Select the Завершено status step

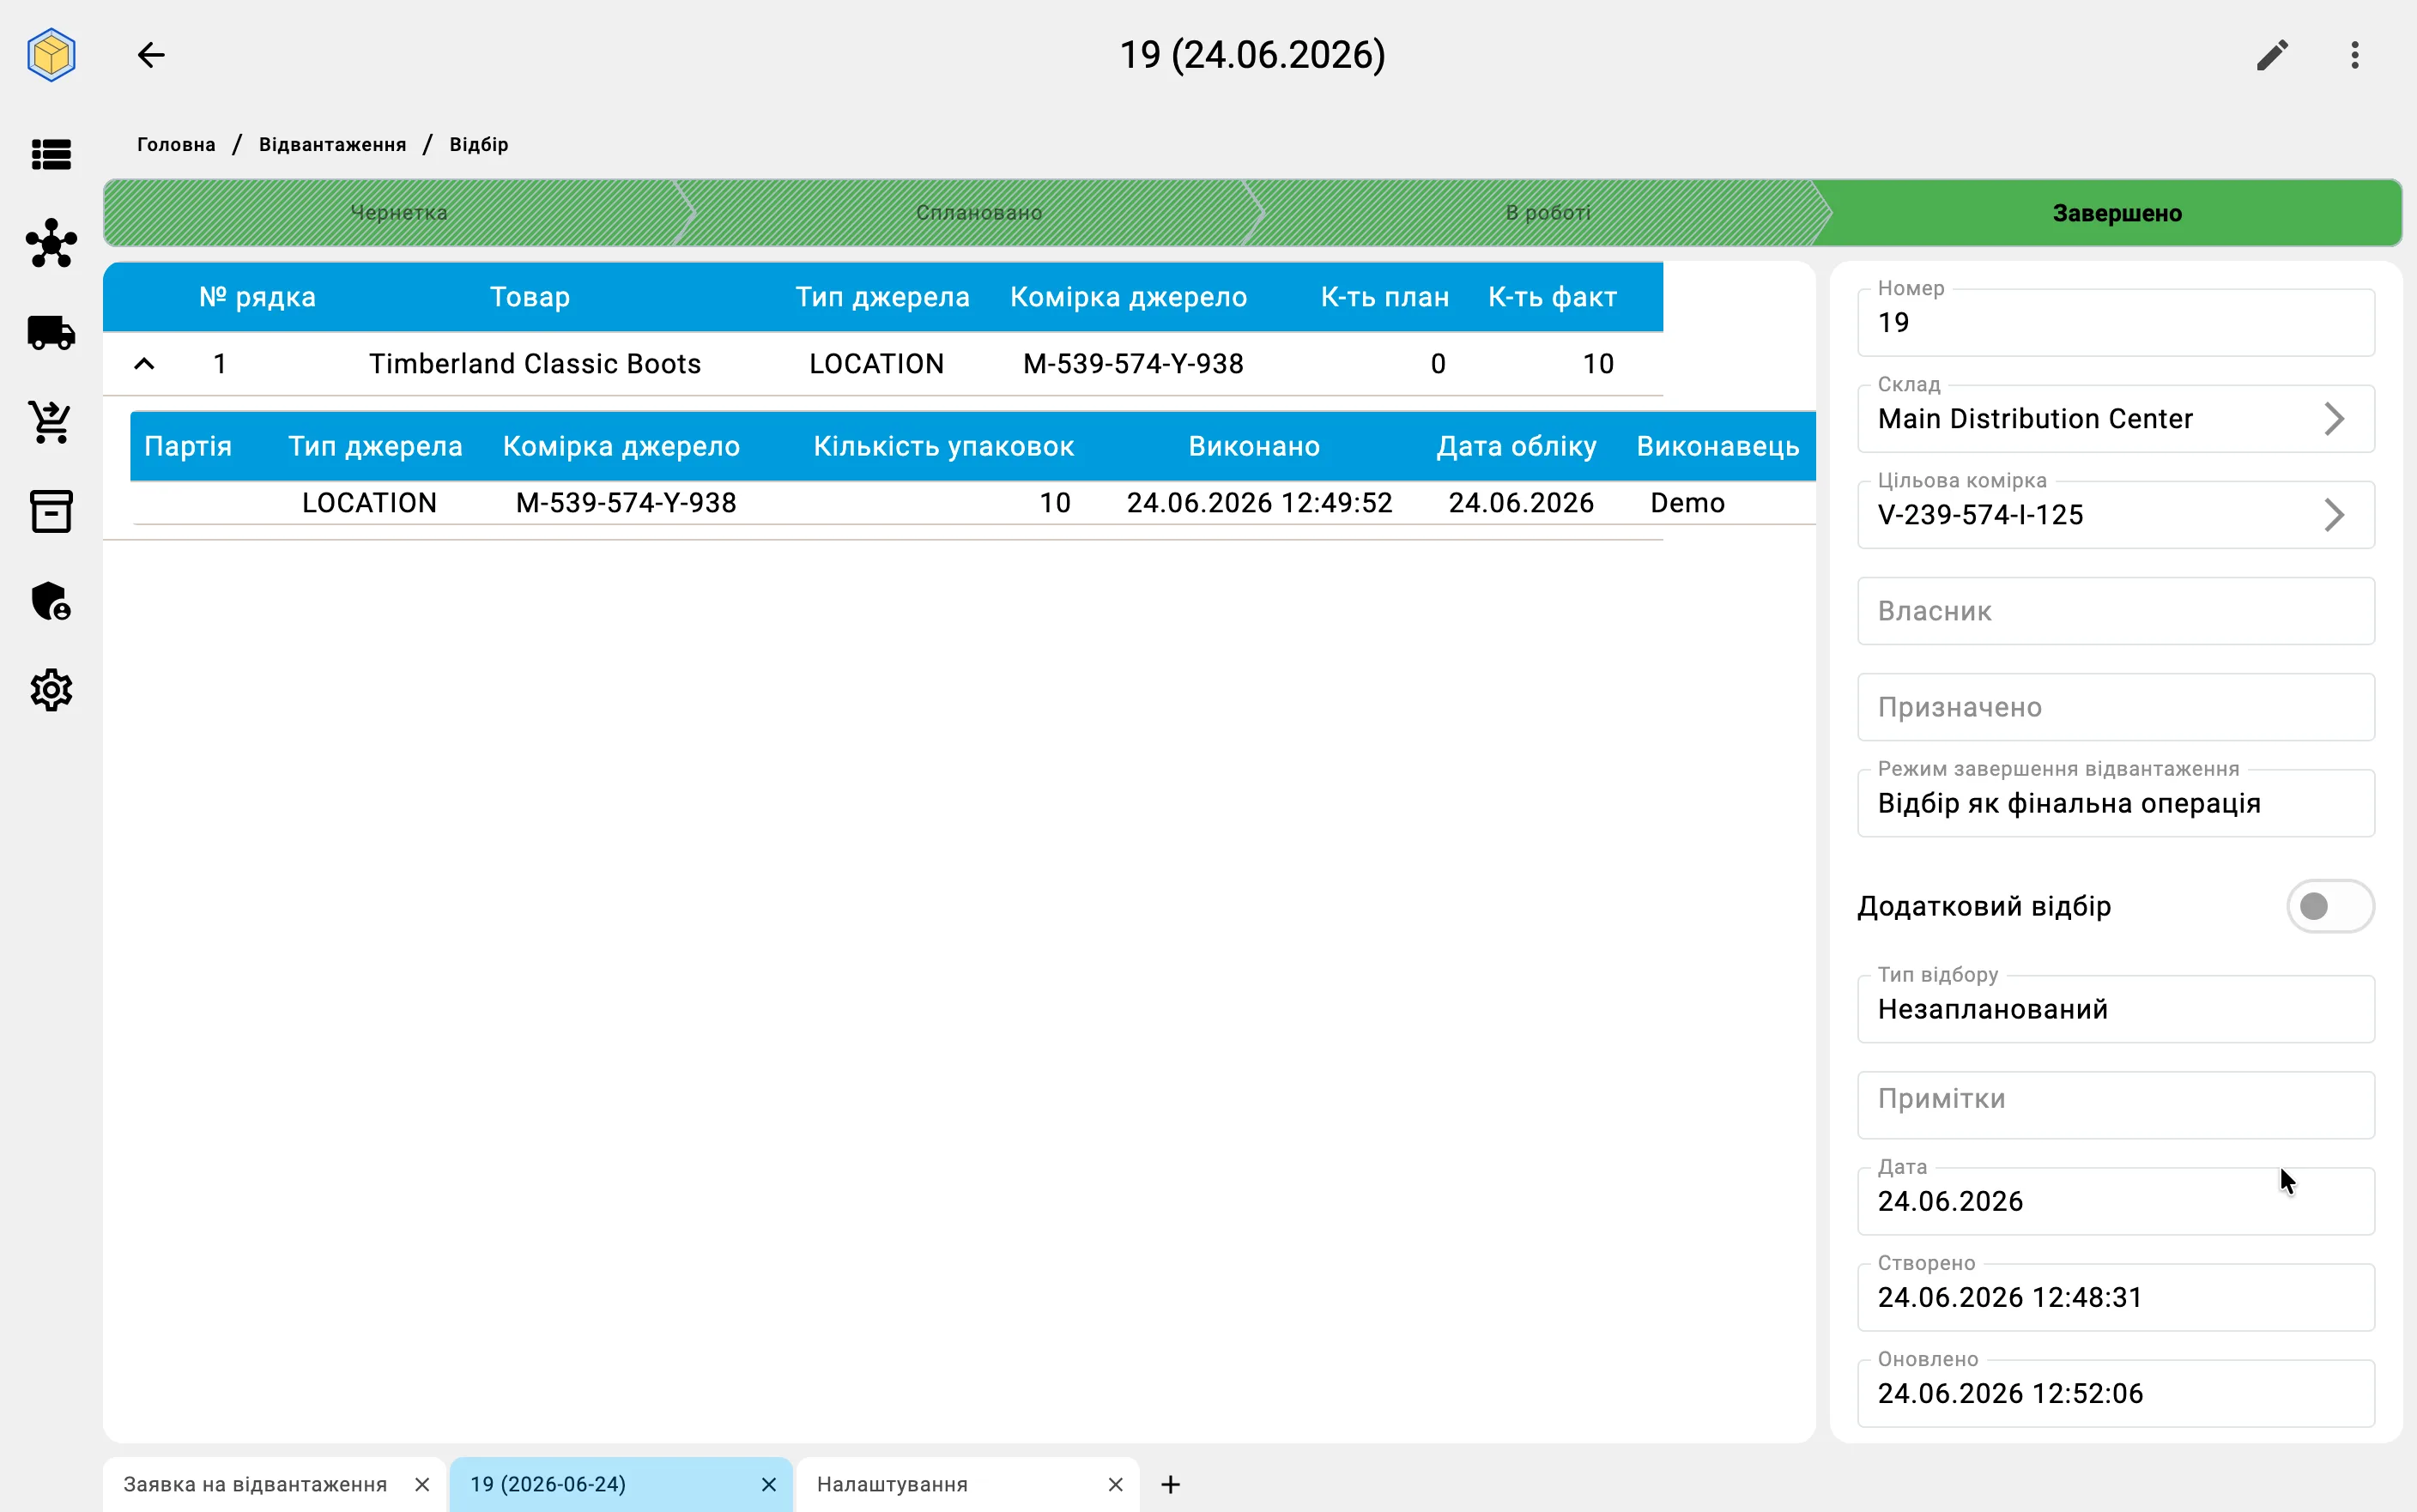pos(2116,213)
